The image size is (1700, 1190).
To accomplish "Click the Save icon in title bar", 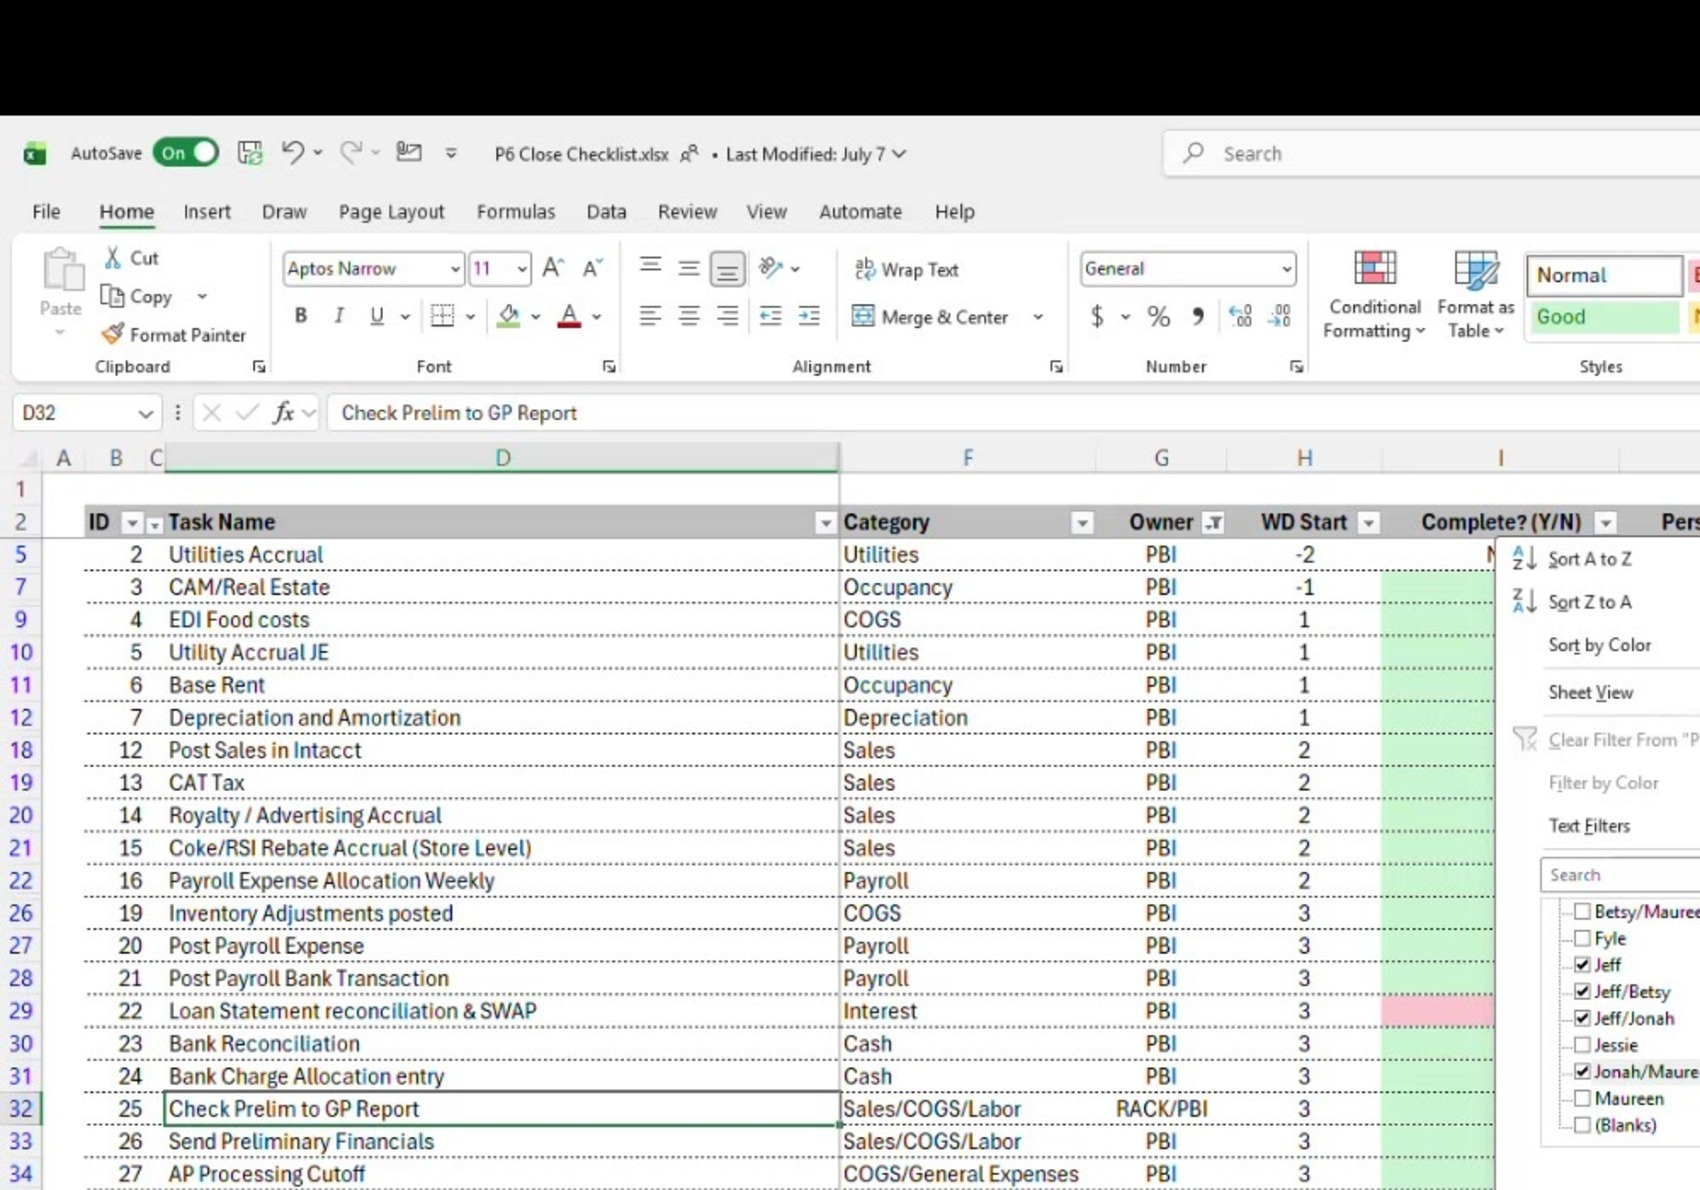I will click(x=249, y=153).
